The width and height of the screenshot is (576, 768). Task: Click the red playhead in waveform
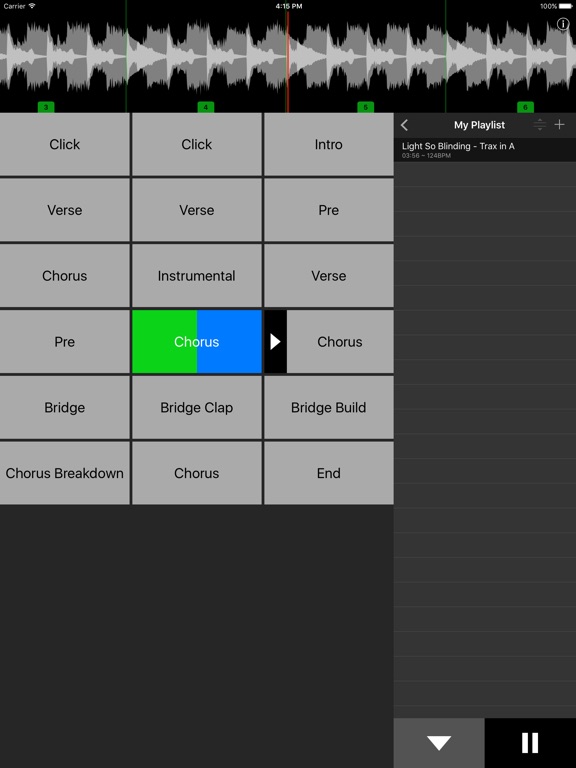click(288, 61)
